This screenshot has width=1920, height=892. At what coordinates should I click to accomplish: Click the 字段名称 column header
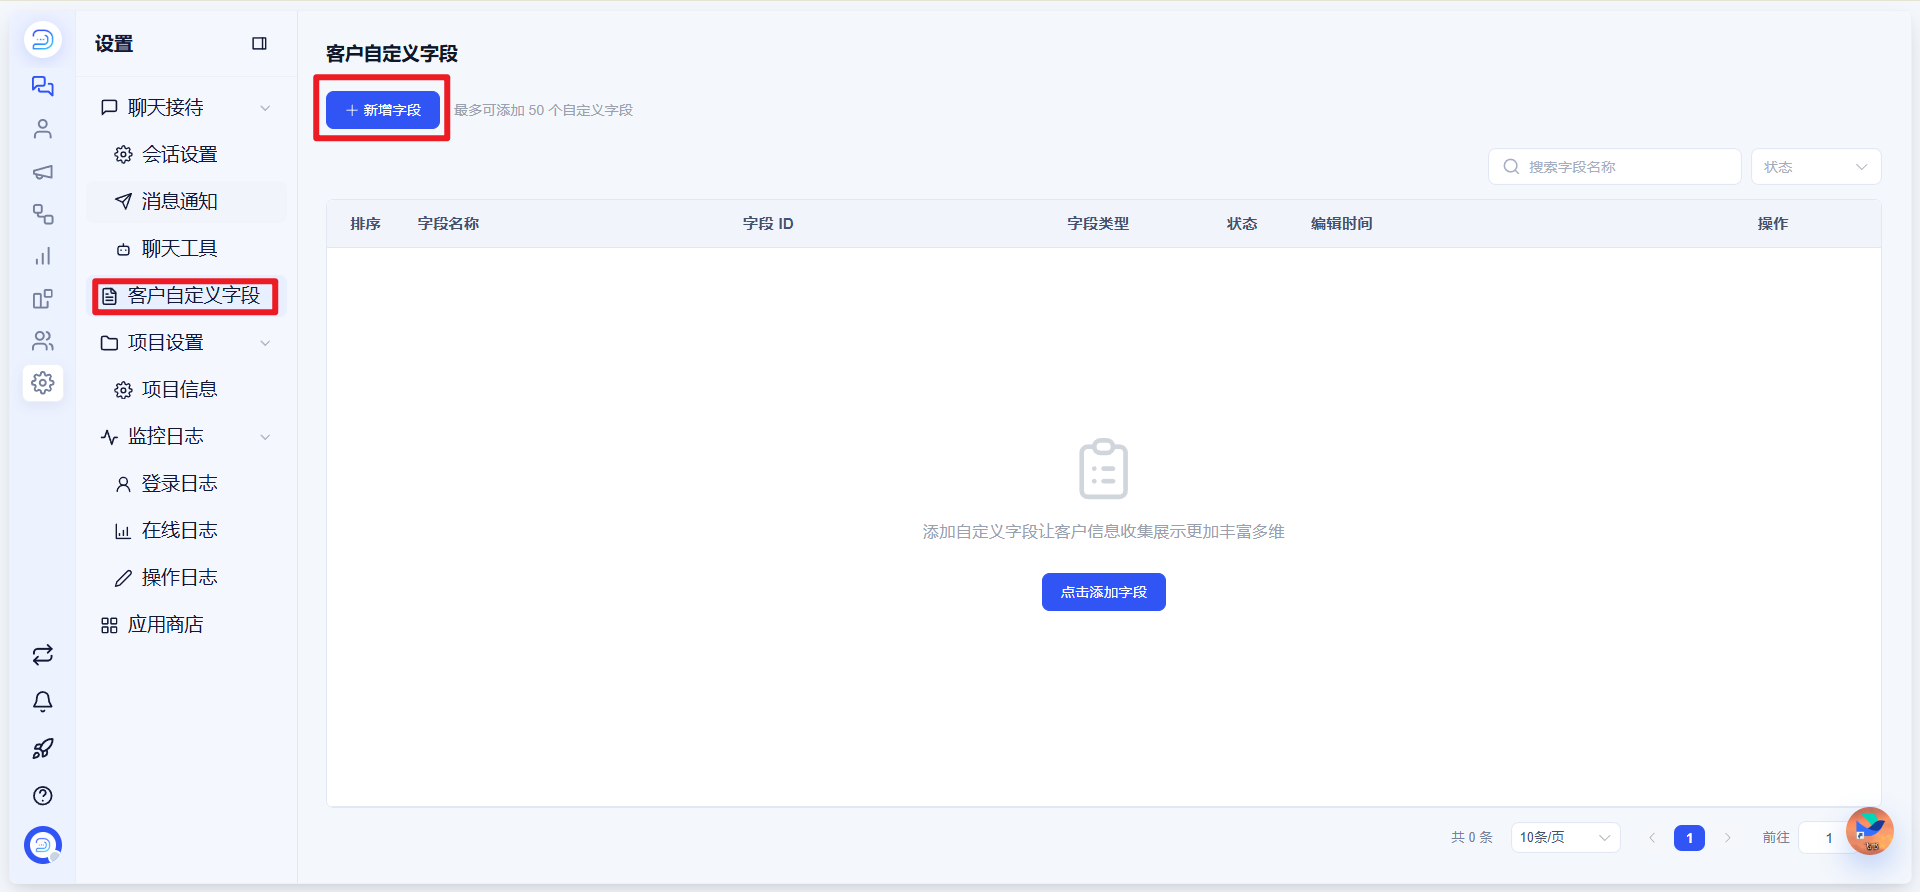point(448,224)
